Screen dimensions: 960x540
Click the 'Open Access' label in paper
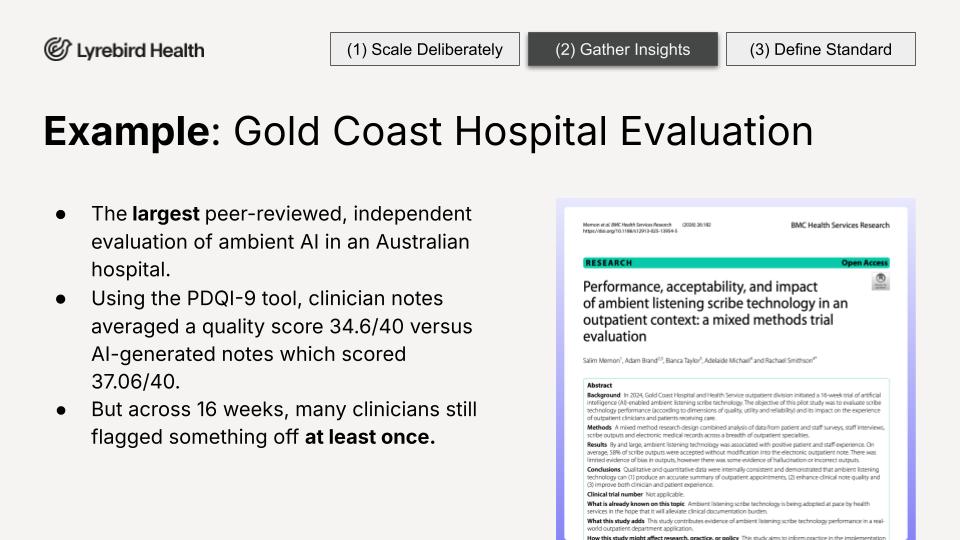[x=864, y=263]
